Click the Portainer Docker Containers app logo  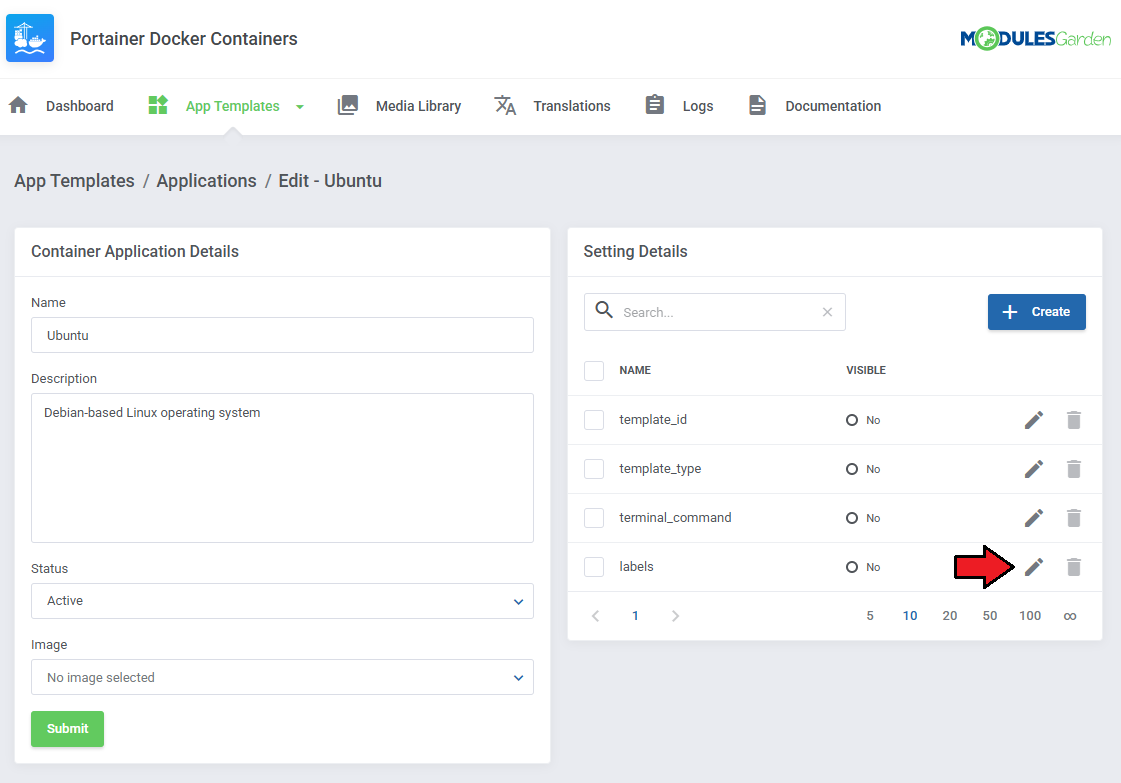click(x=30, y=38)
